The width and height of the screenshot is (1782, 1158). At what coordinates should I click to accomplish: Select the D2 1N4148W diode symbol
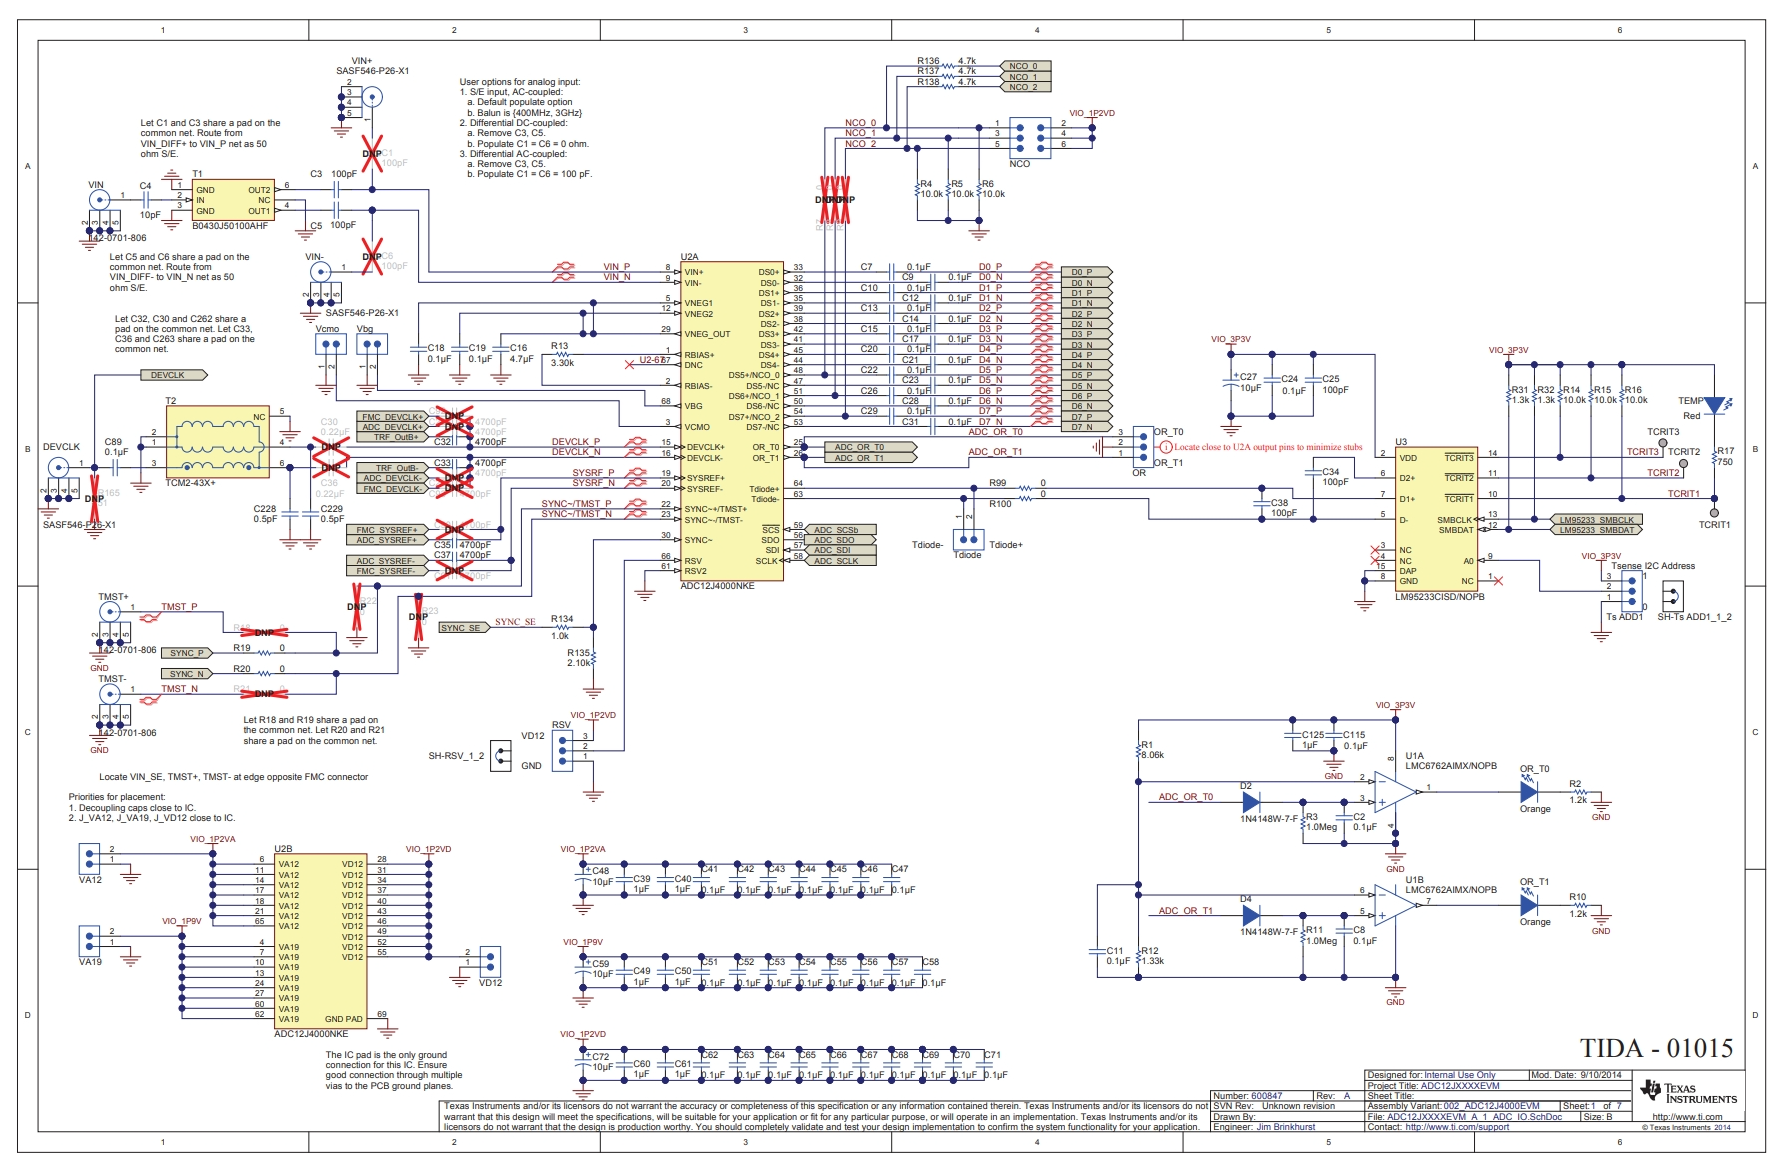[x=1250, y=801]
